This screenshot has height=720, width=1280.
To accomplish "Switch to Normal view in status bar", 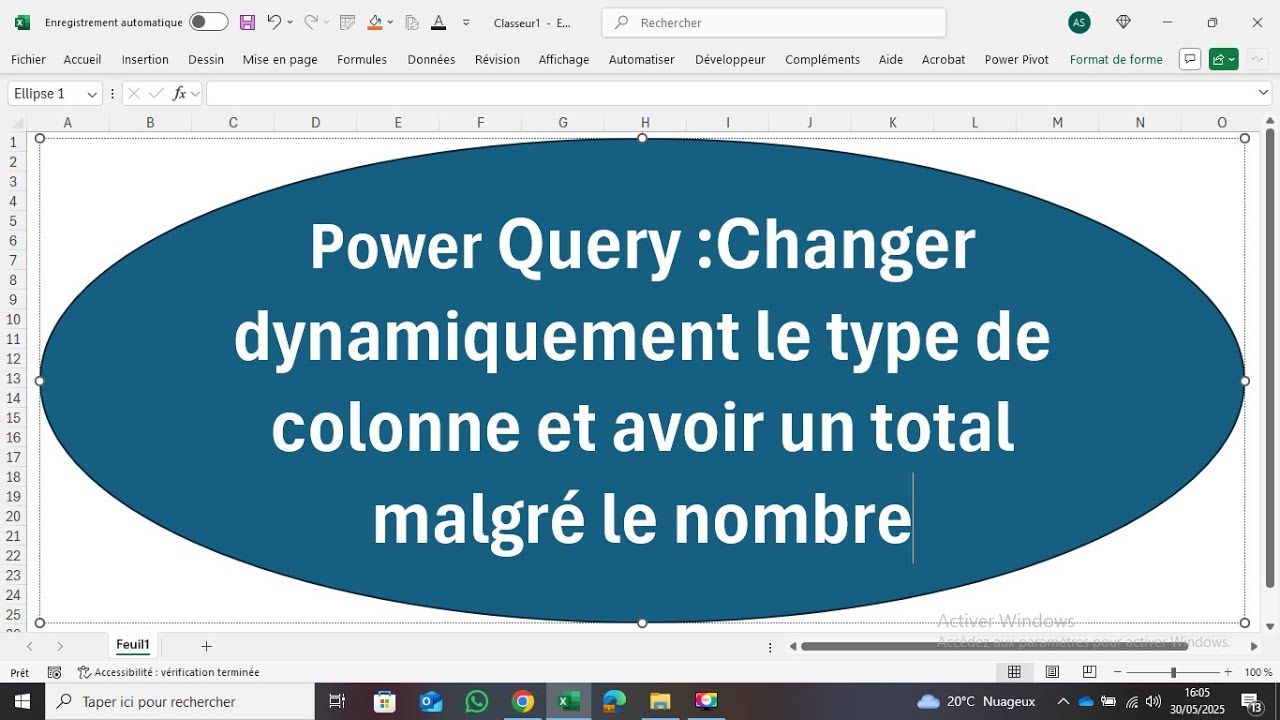I will pos(1014,672).
